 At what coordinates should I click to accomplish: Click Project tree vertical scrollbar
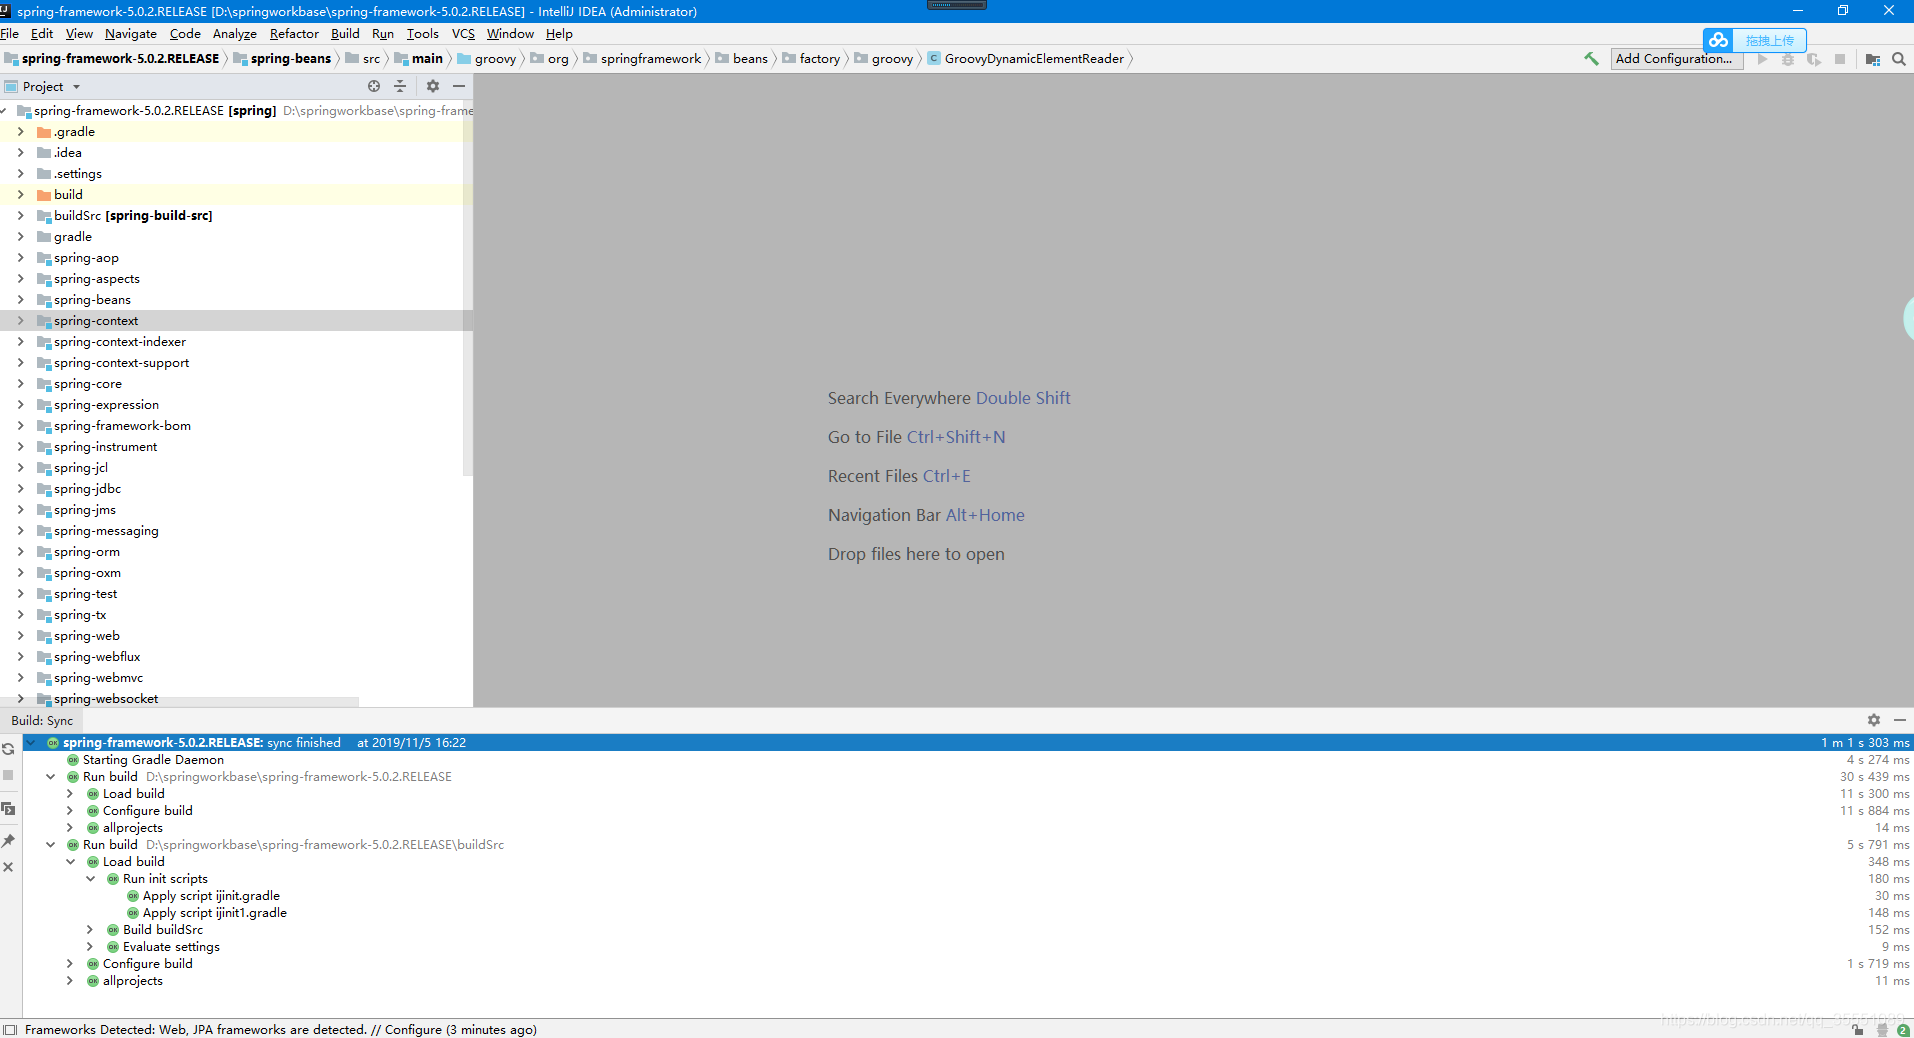click(x=467, y=290)
